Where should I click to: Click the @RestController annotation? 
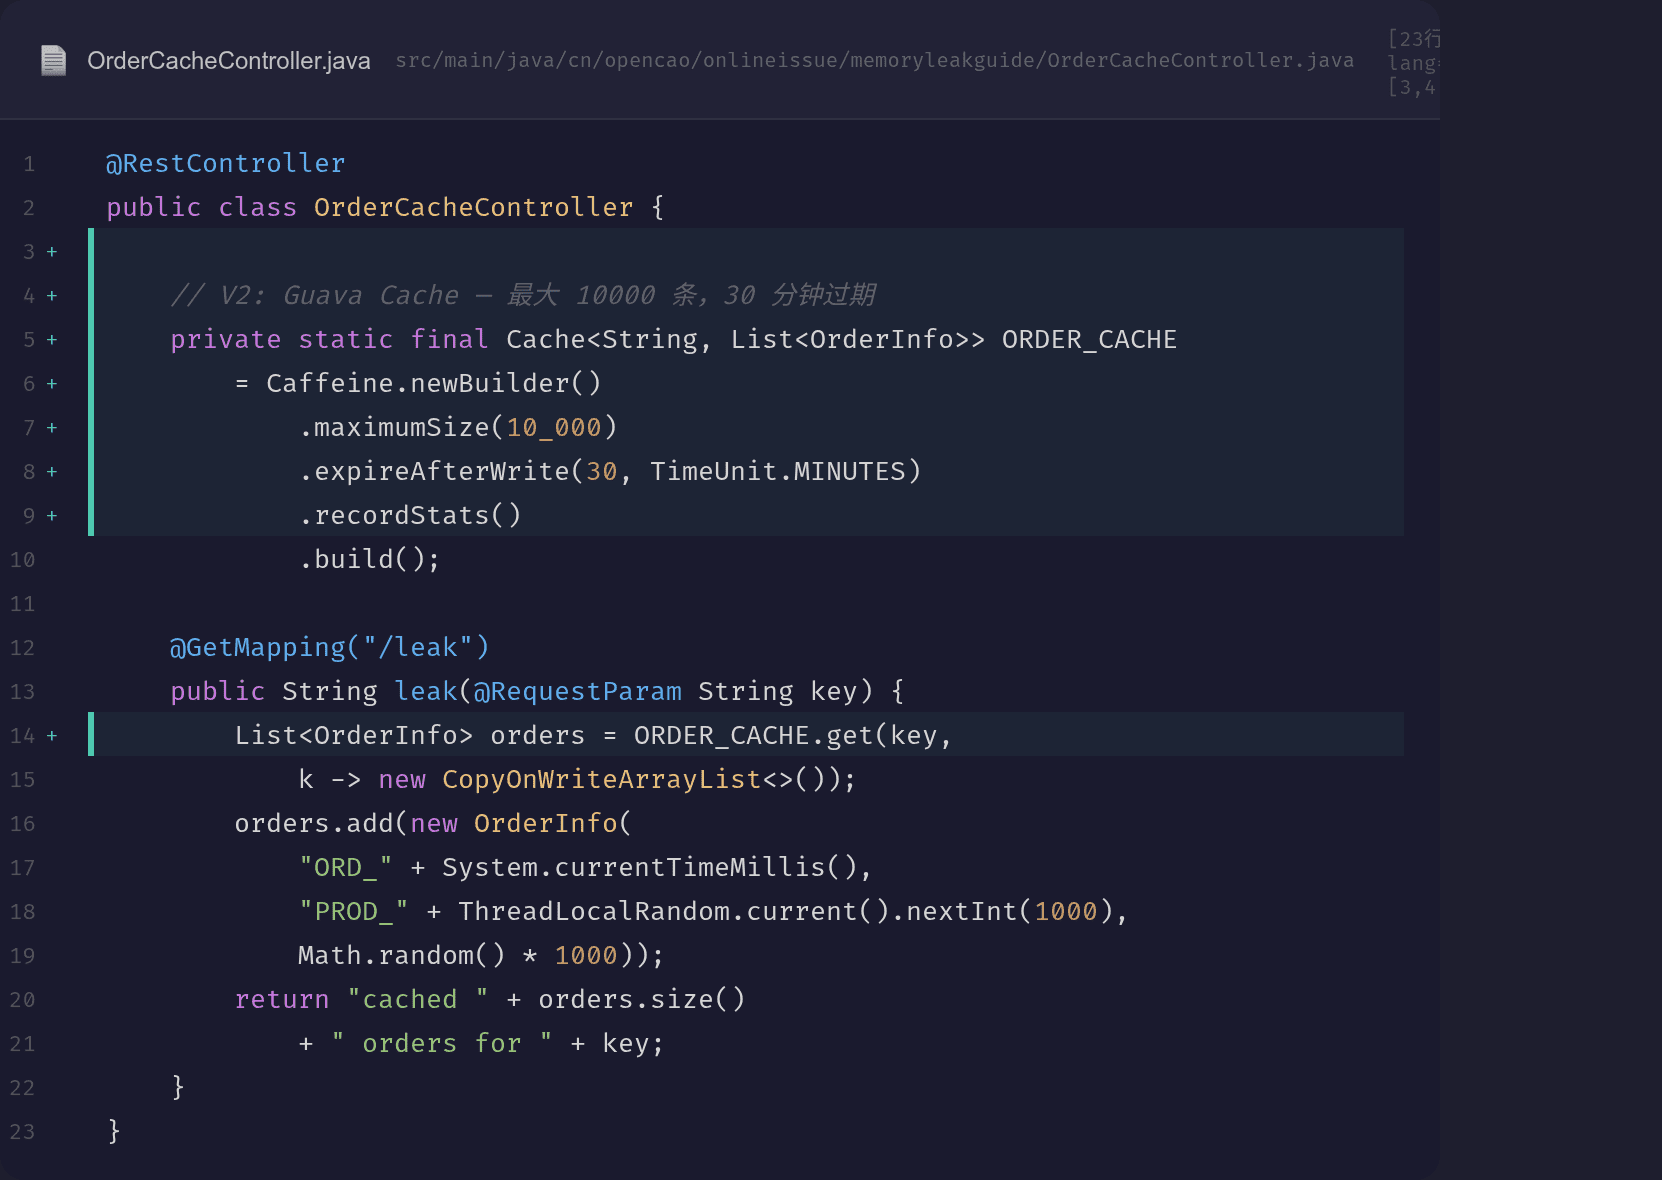[226, 163]
